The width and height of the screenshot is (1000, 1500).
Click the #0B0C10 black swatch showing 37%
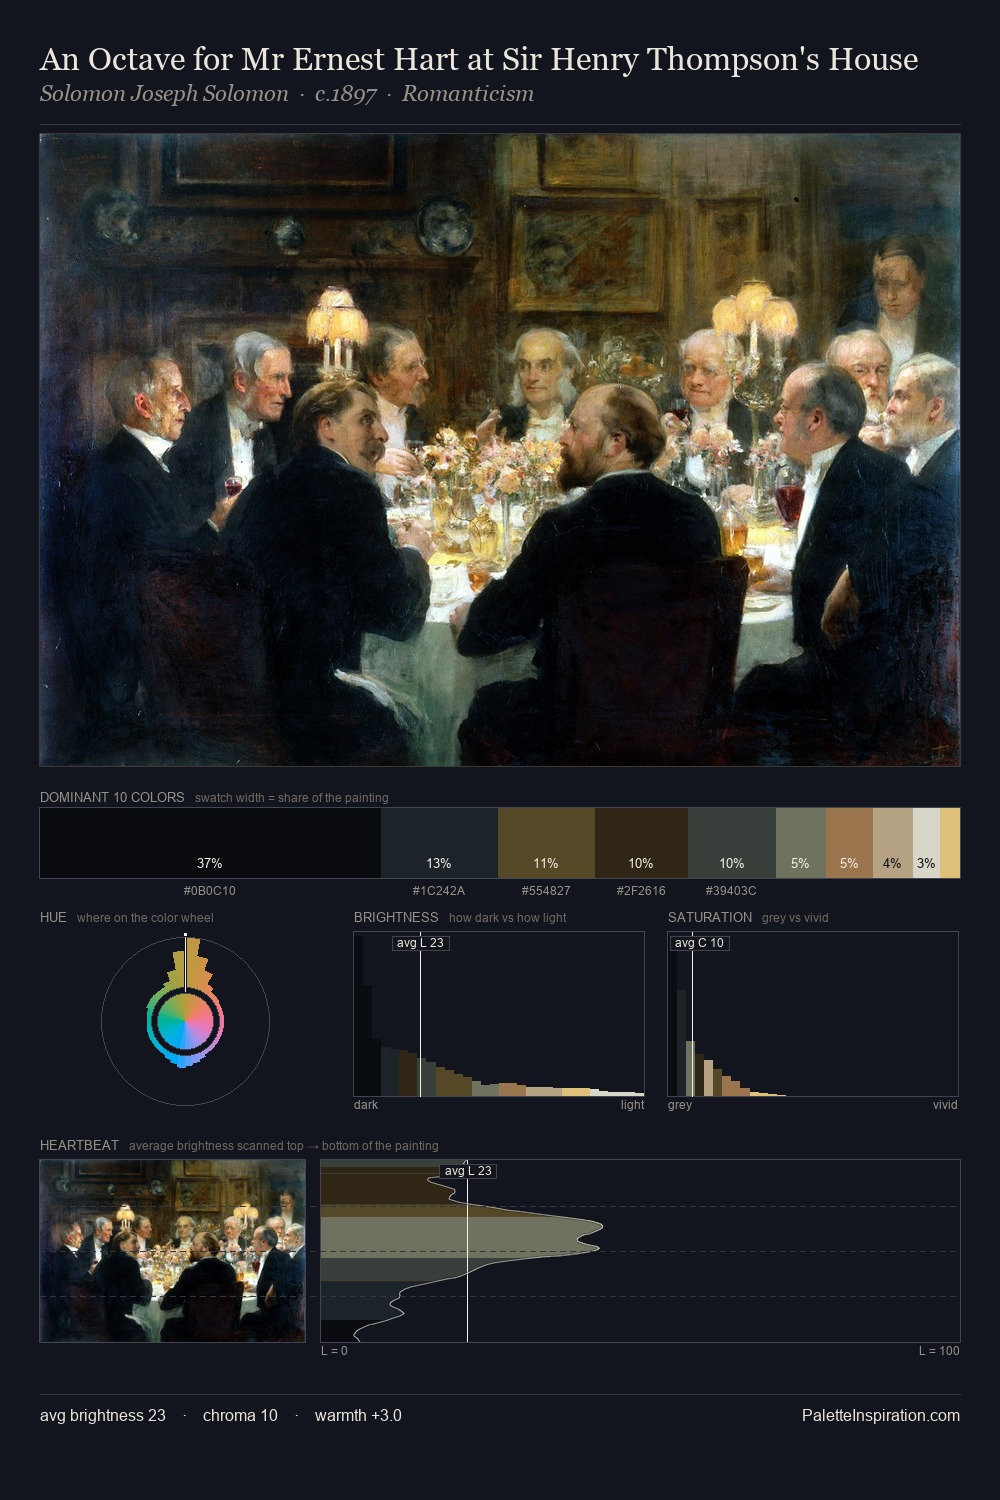210,843
